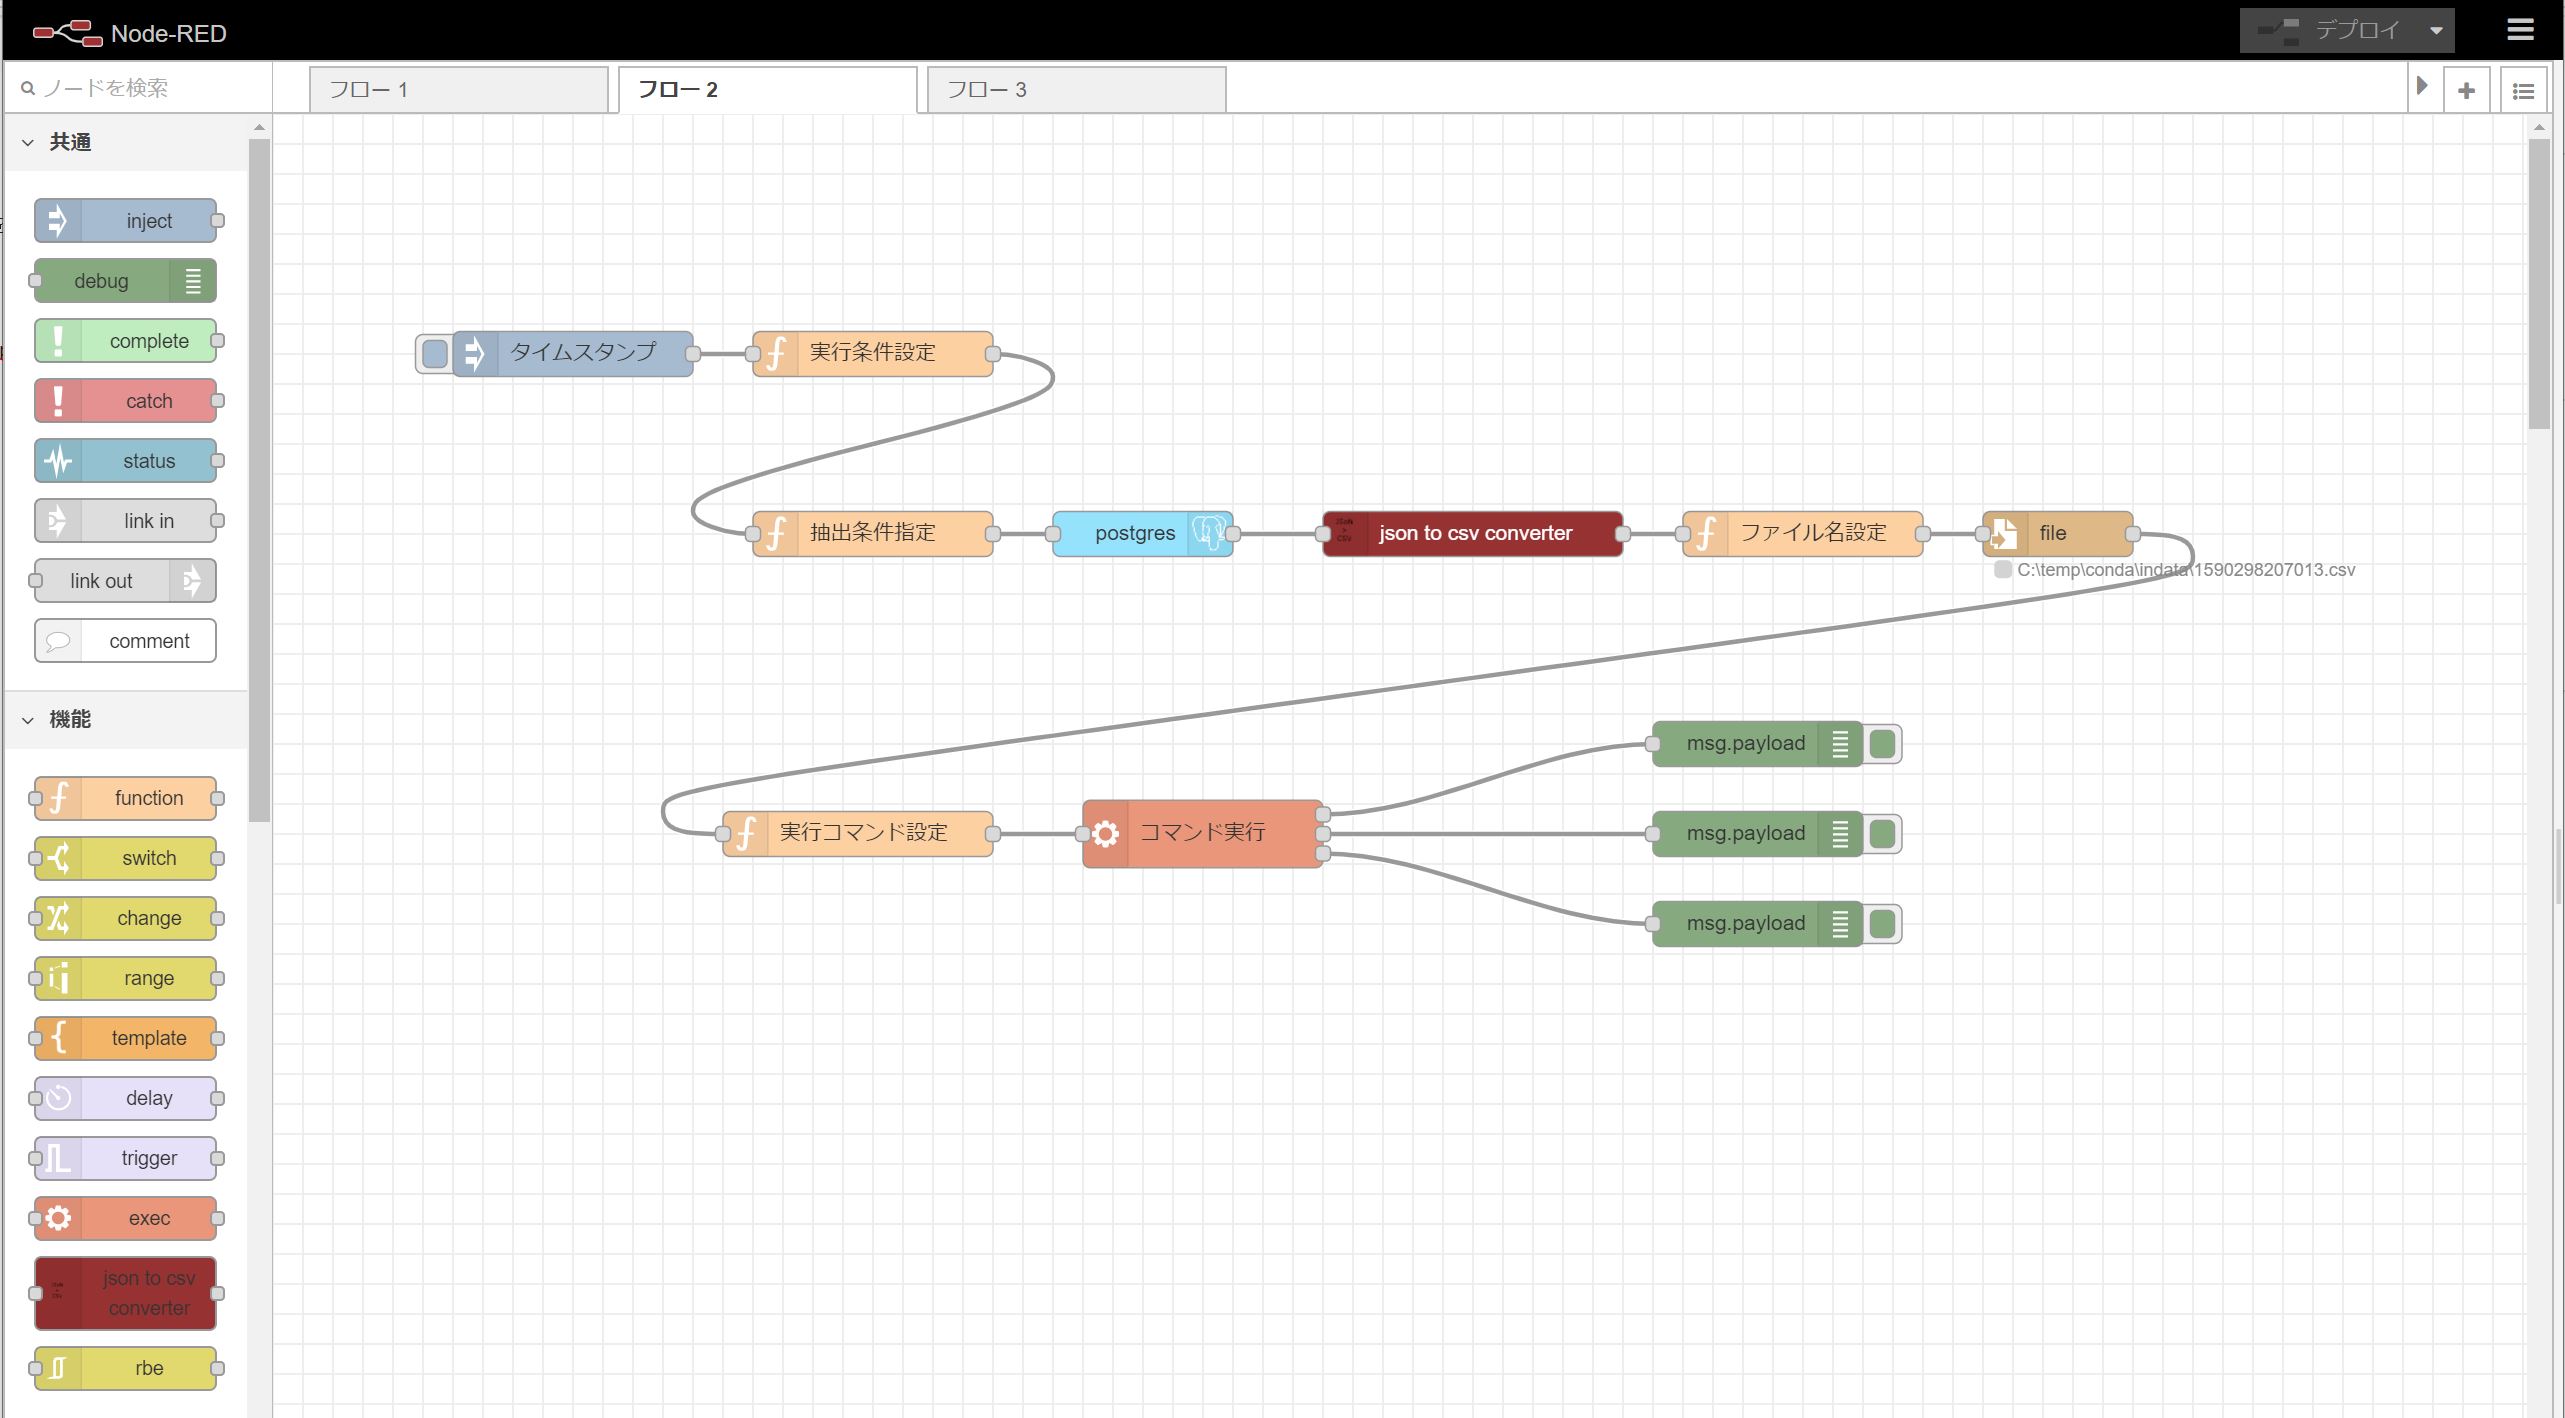Click the add new flow plus icon

pos(2466,91)
